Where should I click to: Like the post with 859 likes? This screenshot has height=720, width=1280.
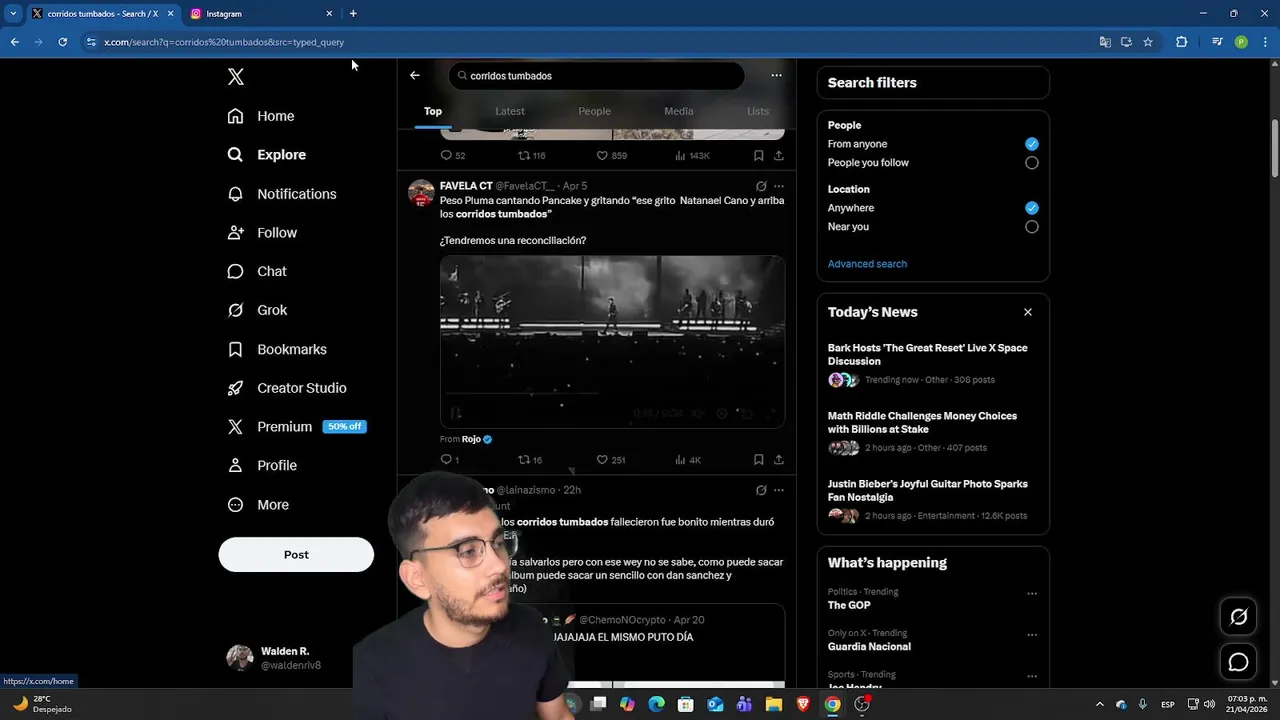612,156
